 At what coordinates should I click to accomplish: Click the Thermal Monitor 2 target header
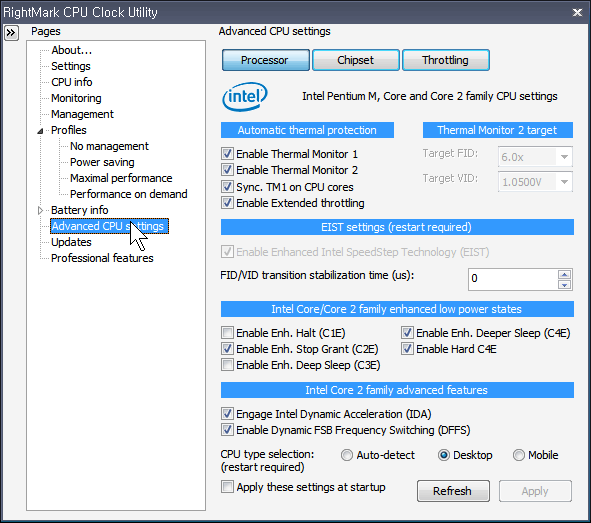498,130
